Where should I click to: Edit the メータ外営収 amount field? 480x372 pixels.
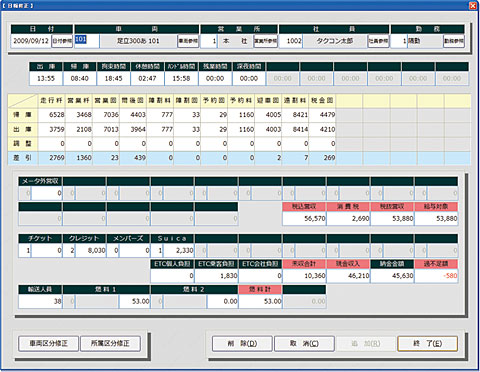(x=47, y=193)
